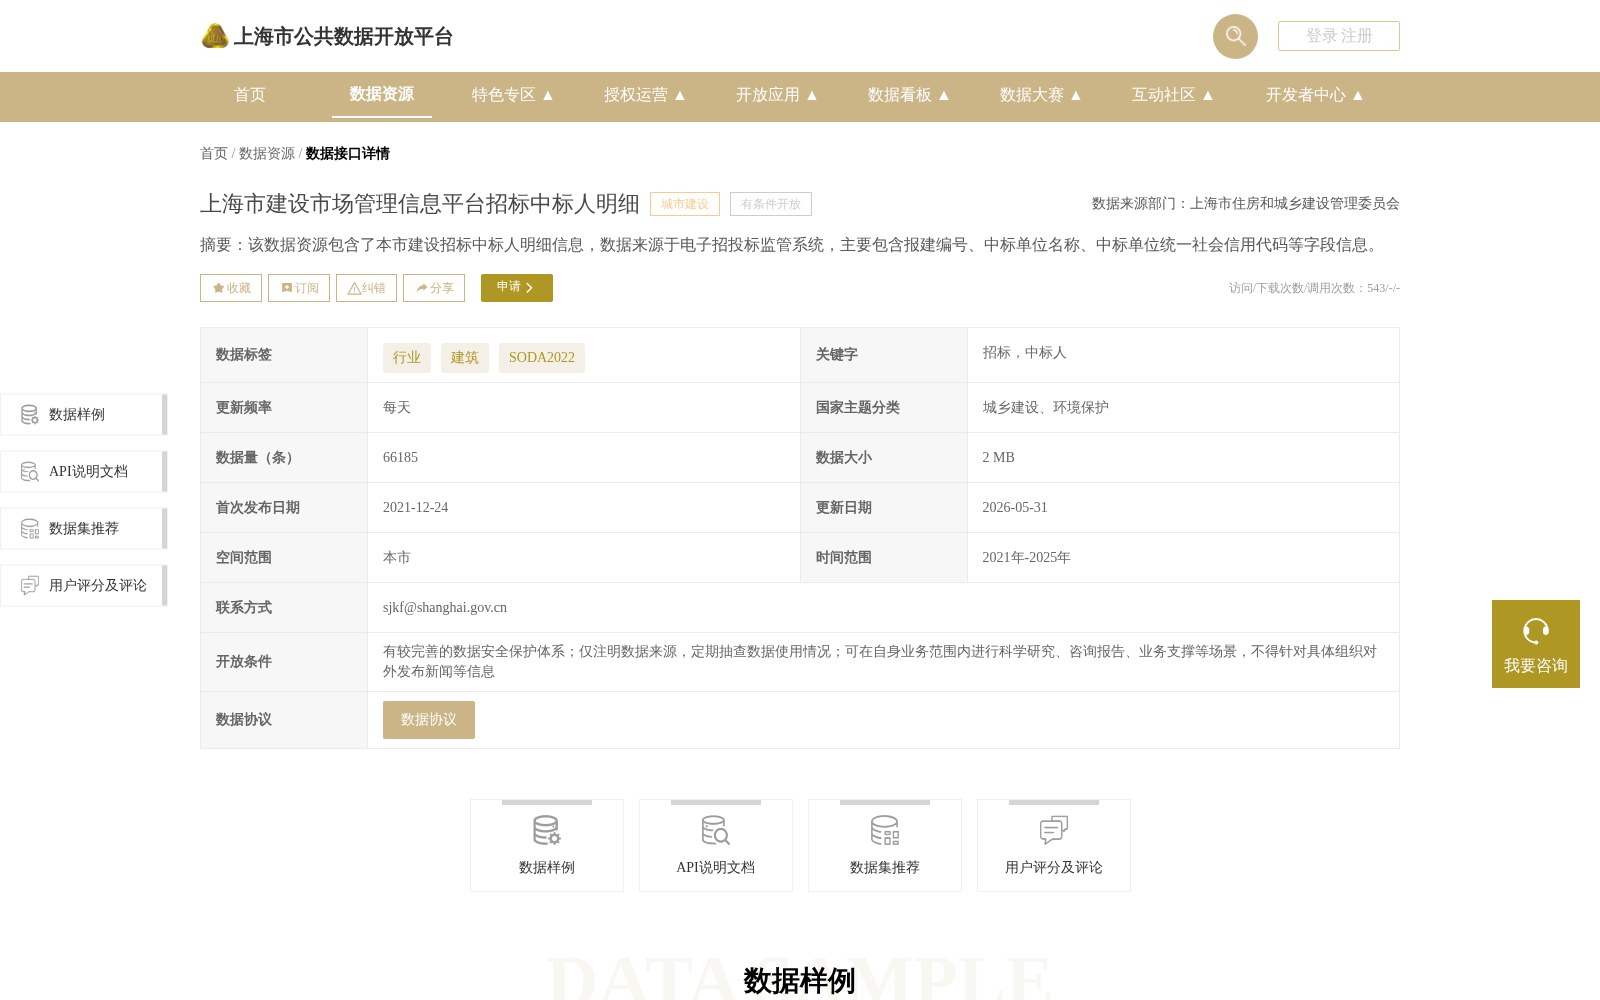Open the 数据协议 button
This screenshot has width=1600, height=1000.
(429, 720)
